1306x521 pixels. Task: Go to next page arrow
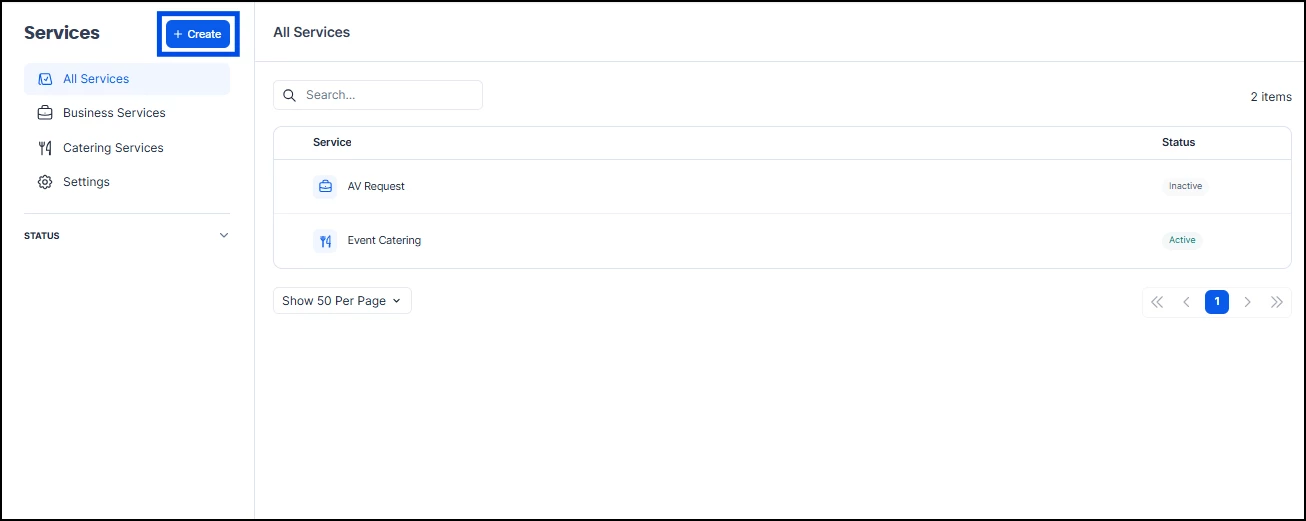[x=1247, y=302]
